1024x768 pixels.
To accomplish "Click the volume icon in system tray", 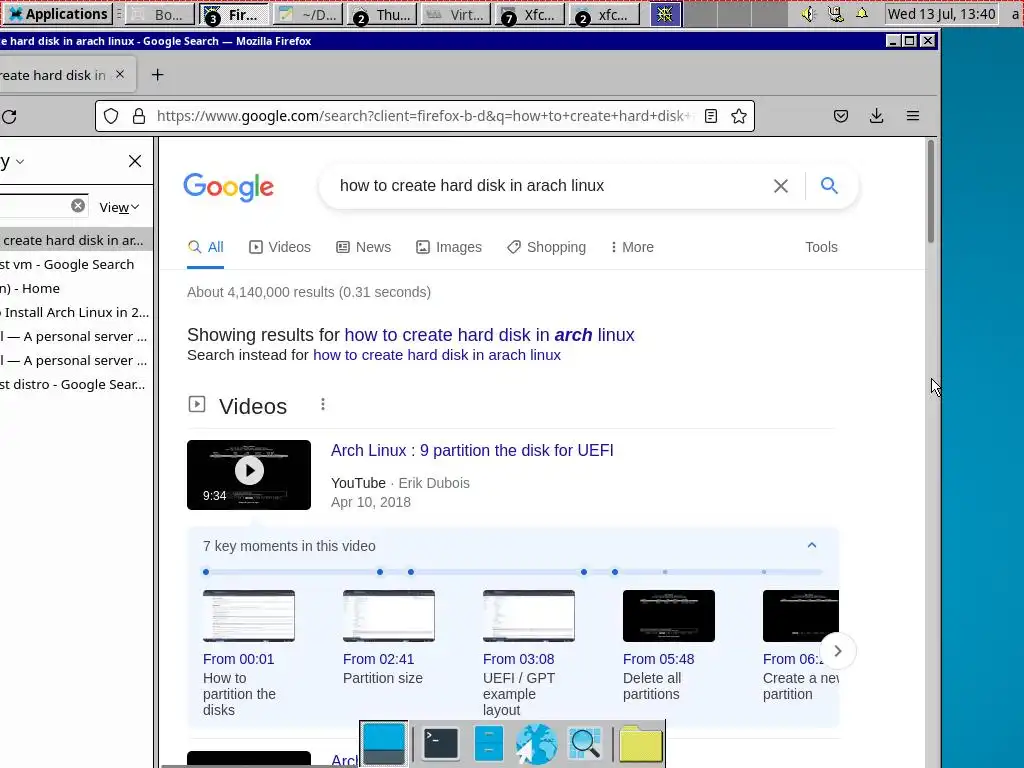I will click(808, 14).
